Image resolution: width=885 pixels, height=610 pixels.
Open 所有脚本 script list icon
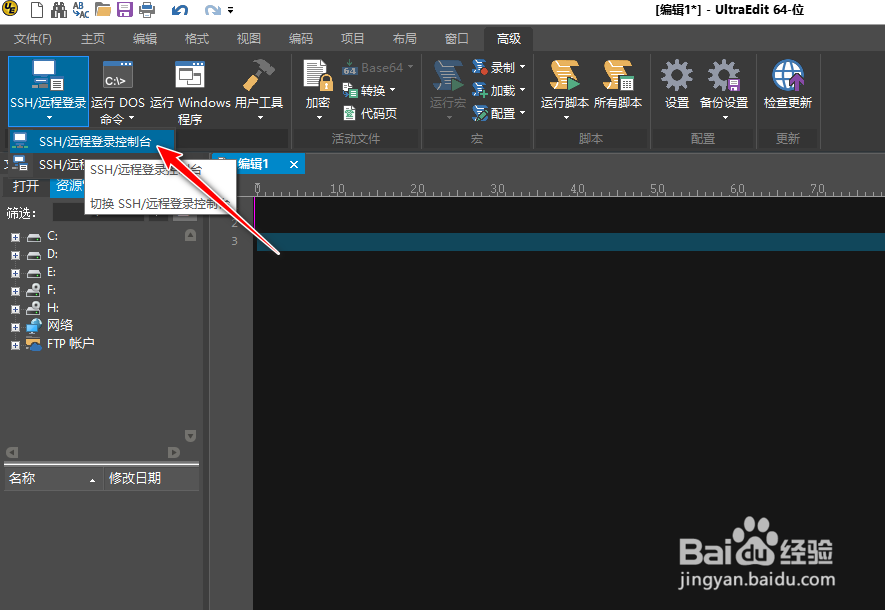tap(618, 76)
